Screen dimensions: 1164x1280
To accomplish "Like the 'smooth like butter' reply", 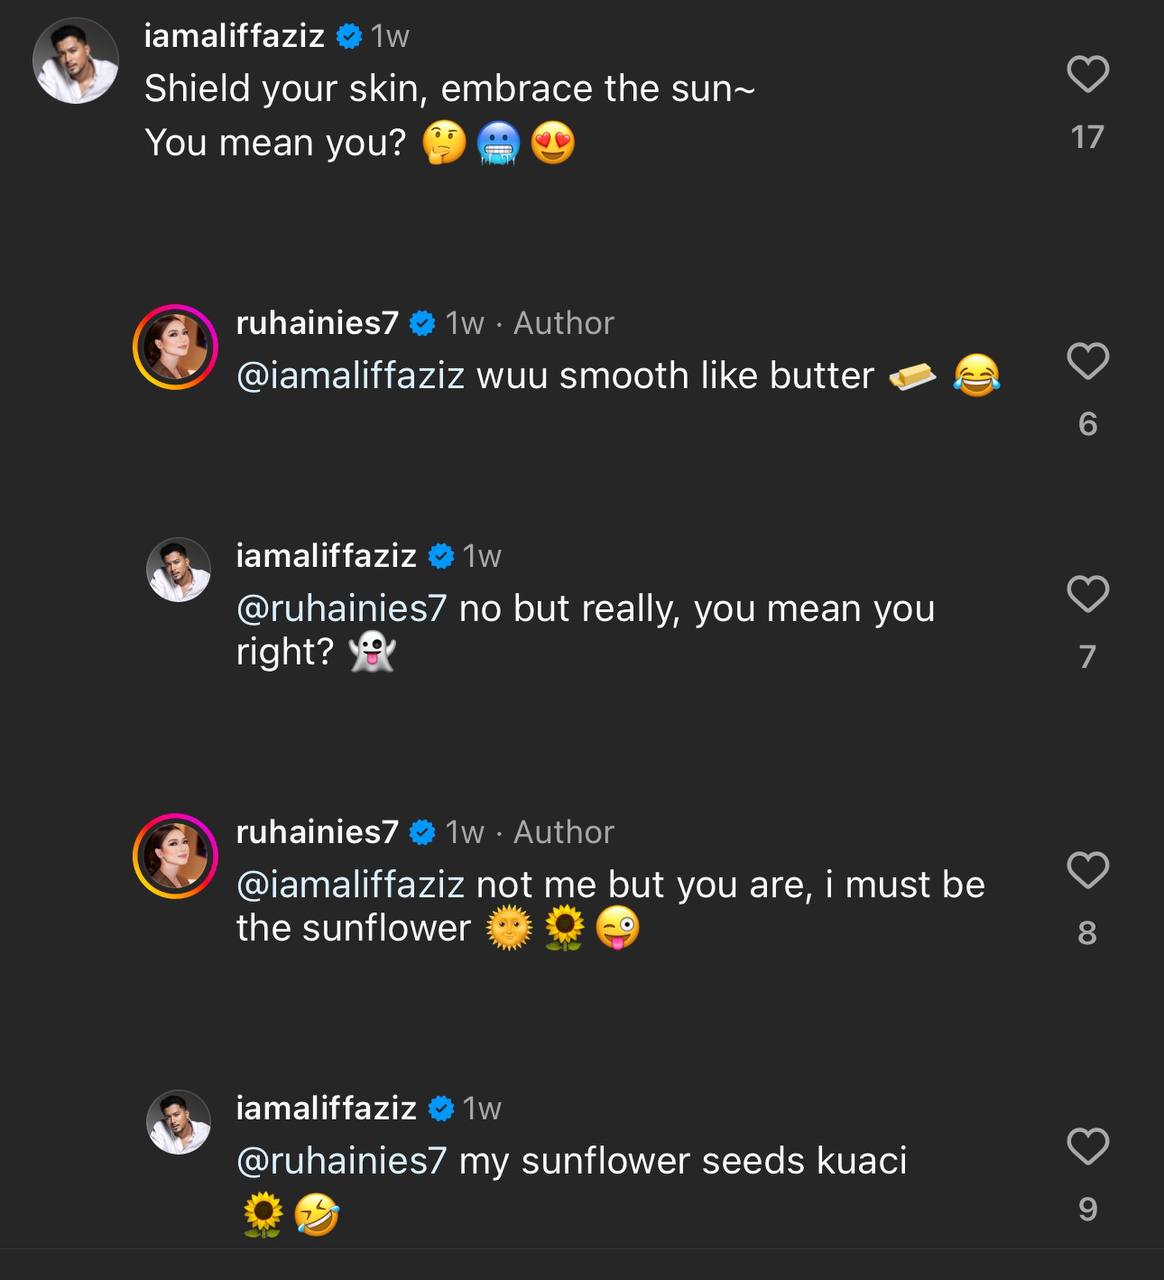I will 1088,361.
